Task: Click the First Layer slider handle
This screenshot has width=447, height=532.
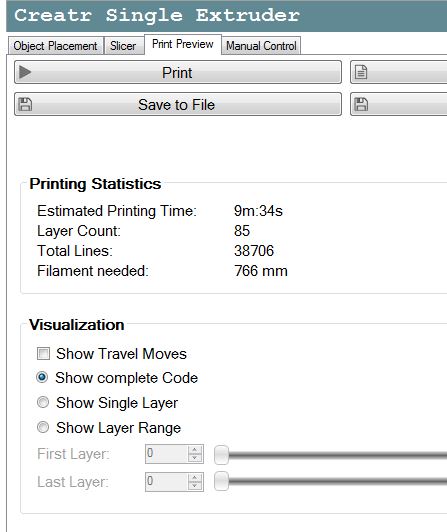Action: click(222, 455)
